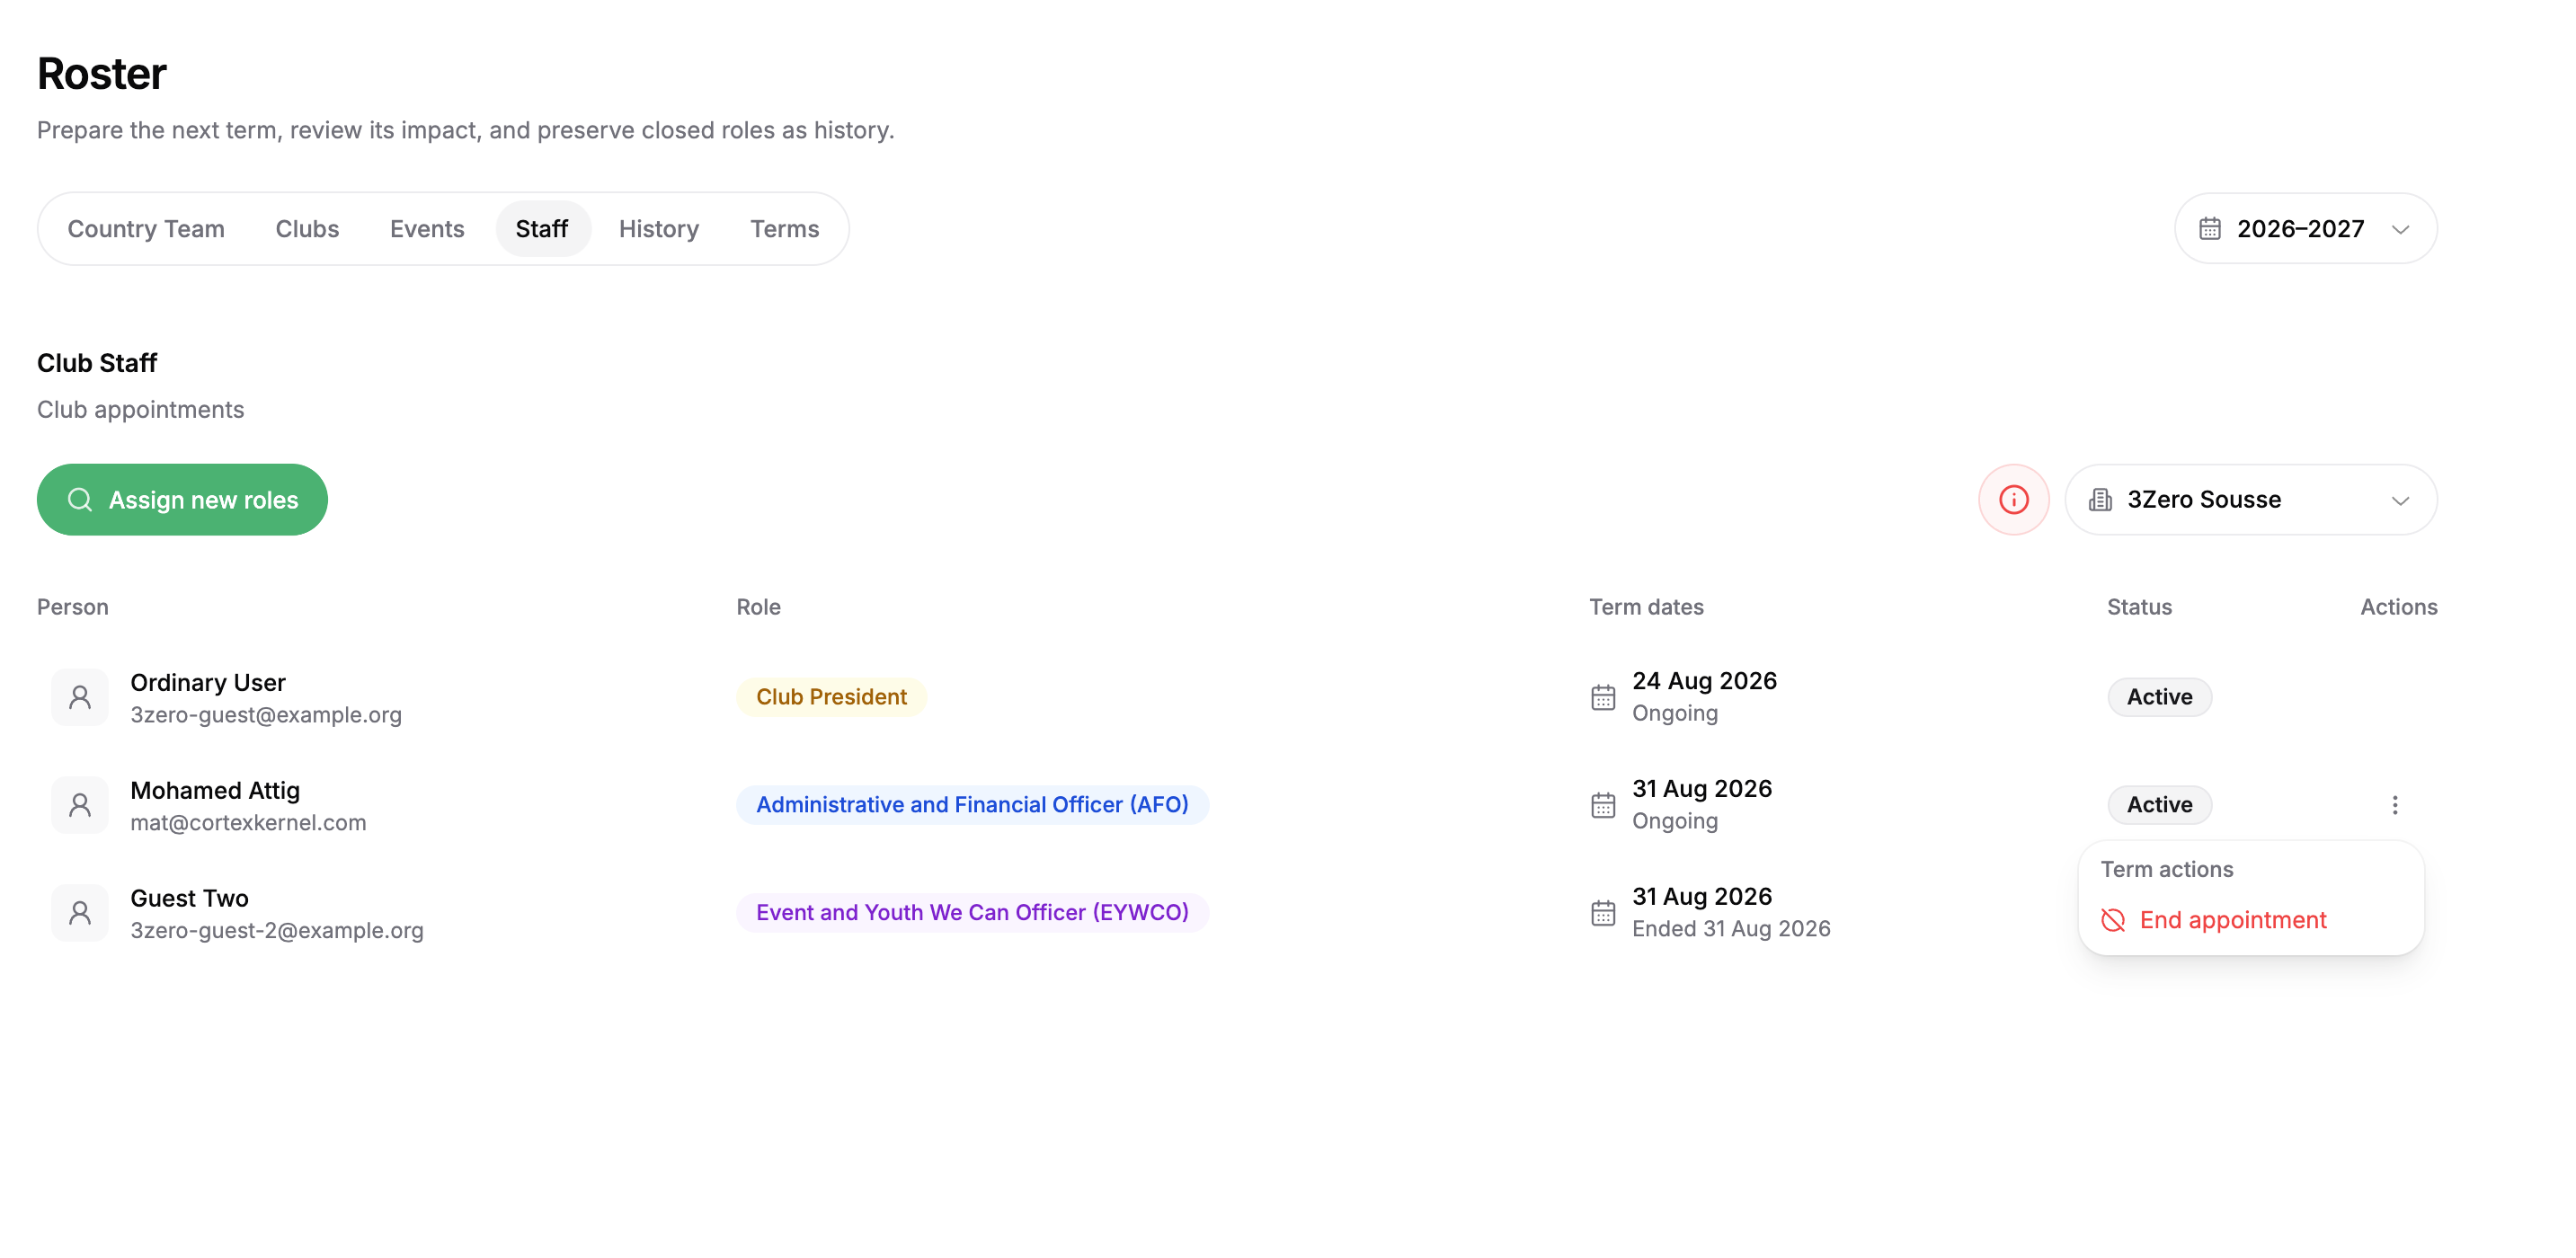Click the email mat@cortexkernel.com
This screenshot has width=2576, height=1258.
pyautogui.click(x=248, y=823)
